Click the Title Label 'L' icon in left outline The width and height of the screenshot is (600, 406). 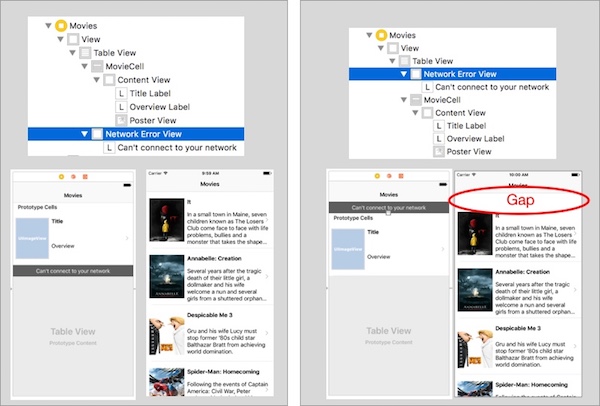121,93
